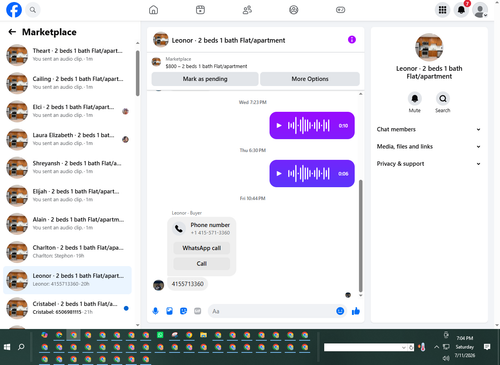The image size is (500, 365).
Task: Click Mark as pending button
Action: coord(205,79)
